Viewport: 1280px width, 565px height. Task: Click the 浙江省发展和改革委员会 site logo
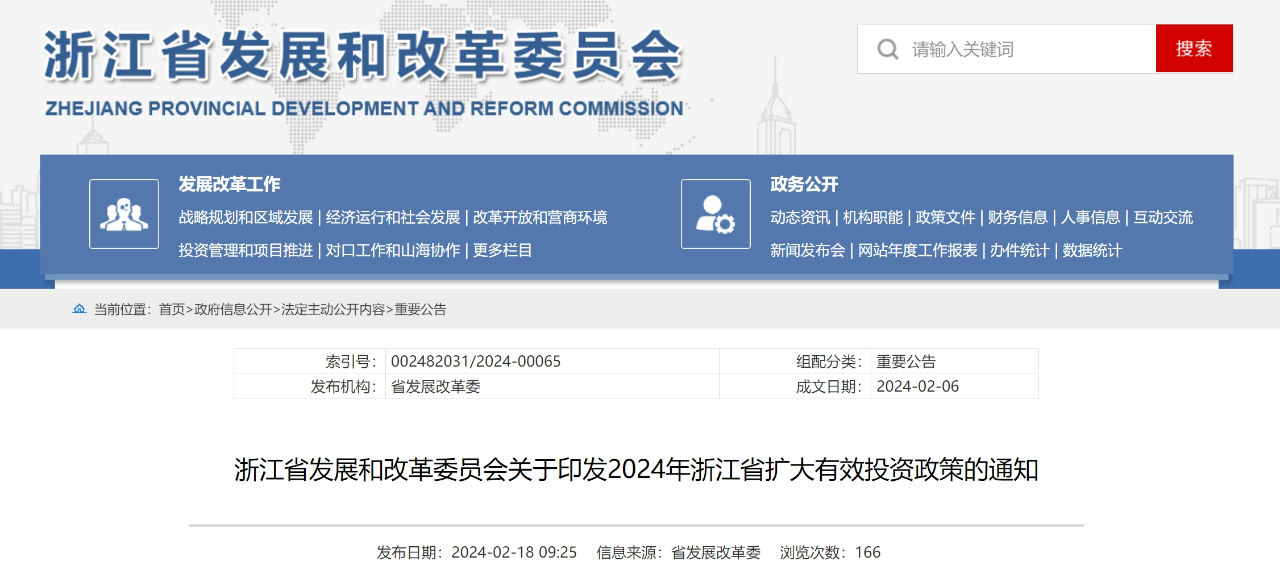[x=364, y=72]
